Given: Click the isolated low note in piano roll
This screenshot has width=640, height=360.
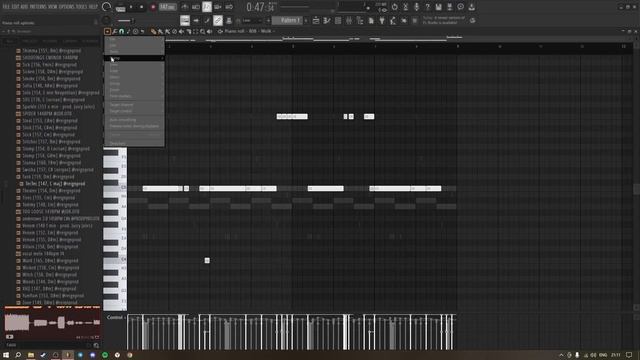Looking at the screenshot, I should point(207,260).
